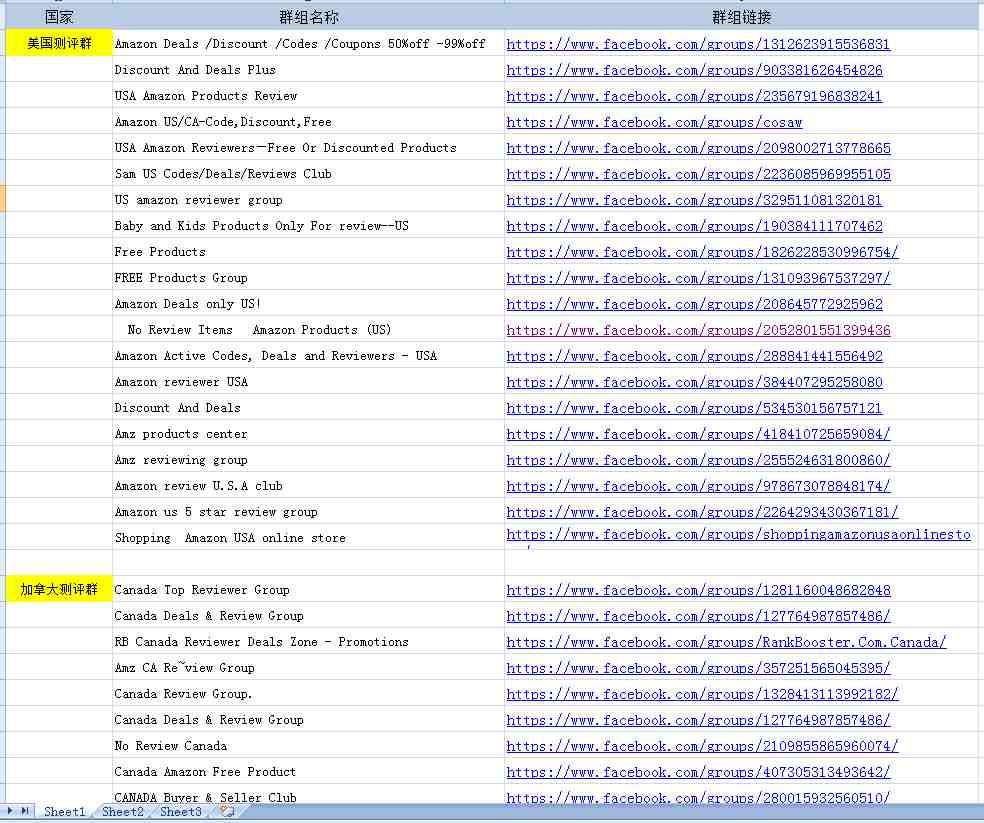Open the groups/418410725659084 Facebook link
Image resolution: width=984 pixels, height=823 pixels.
click(x=698, y=434)
